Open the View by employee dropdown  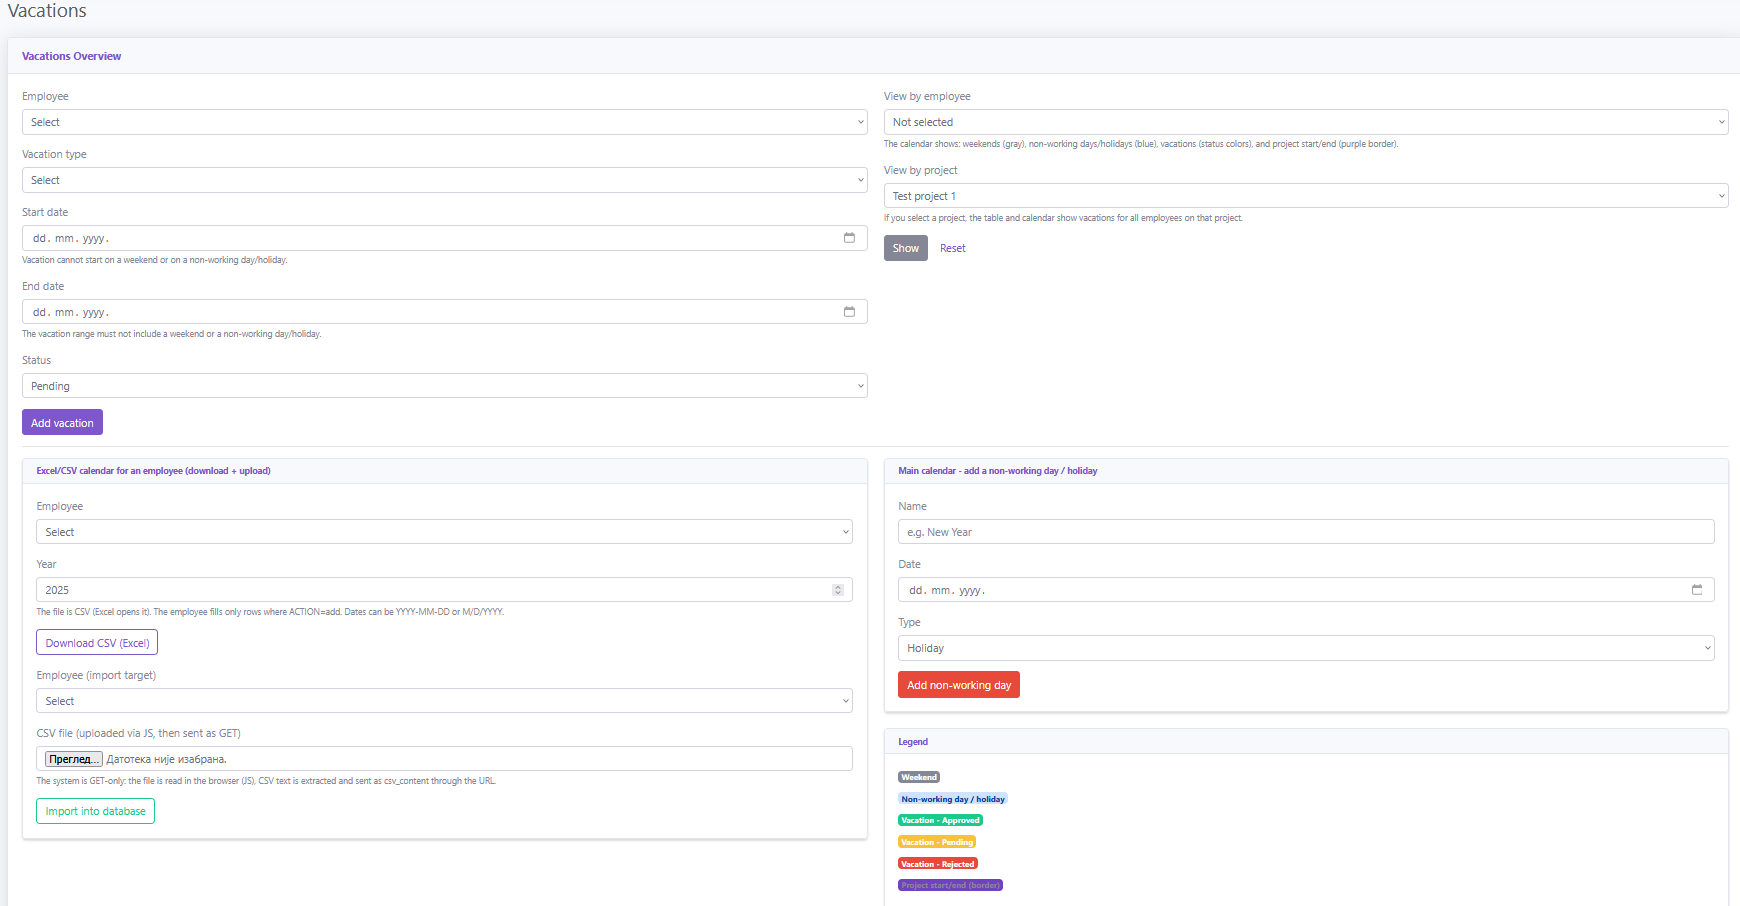click(x=1305, y=122)
